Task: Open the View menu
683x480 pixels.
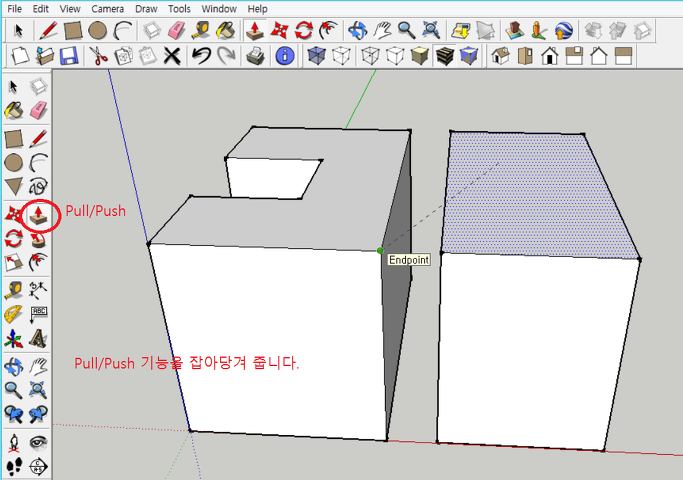Action: coord(70,9)
